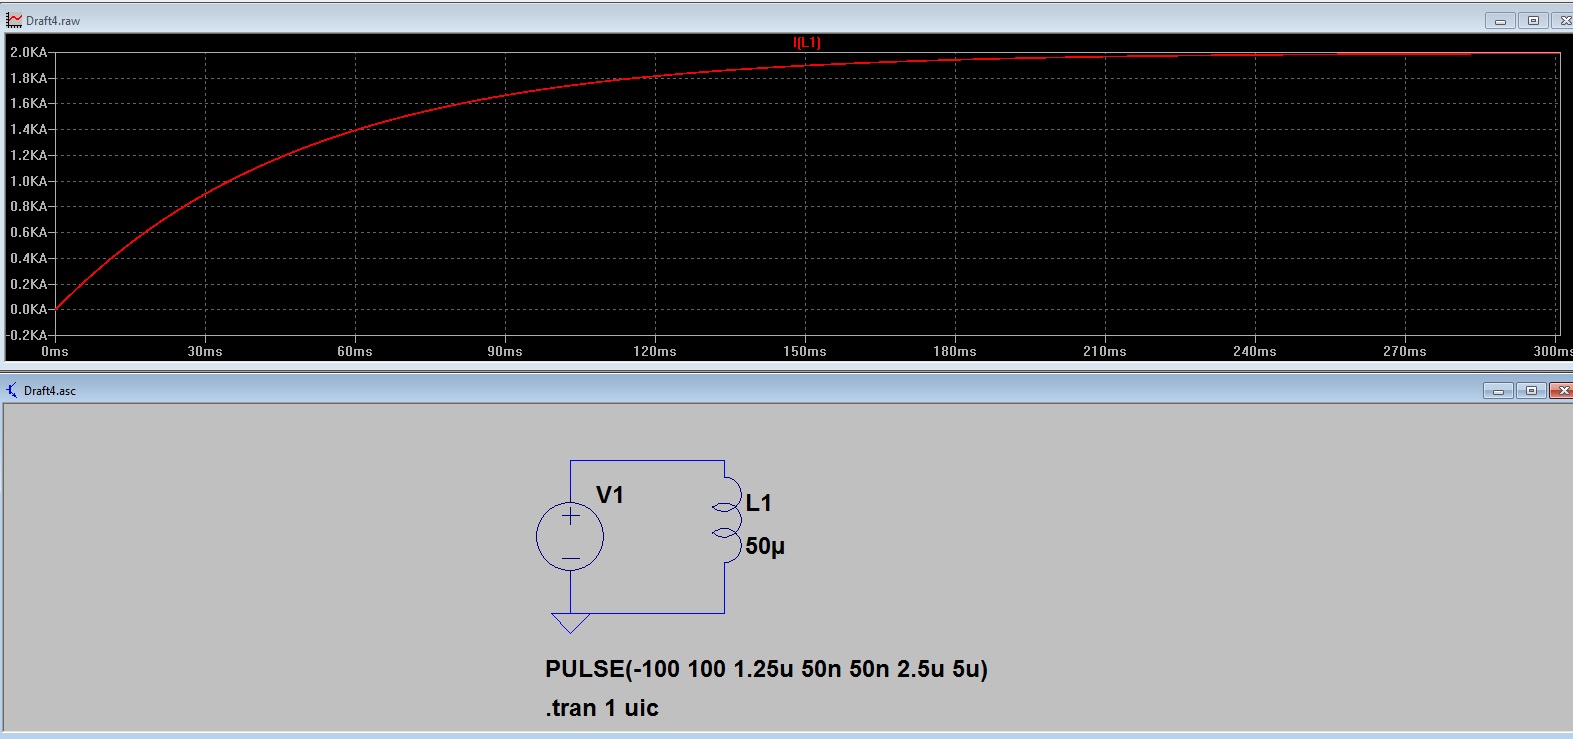
Task: Click the 0.6KA y-axis label
Action: tap(28, 232)
